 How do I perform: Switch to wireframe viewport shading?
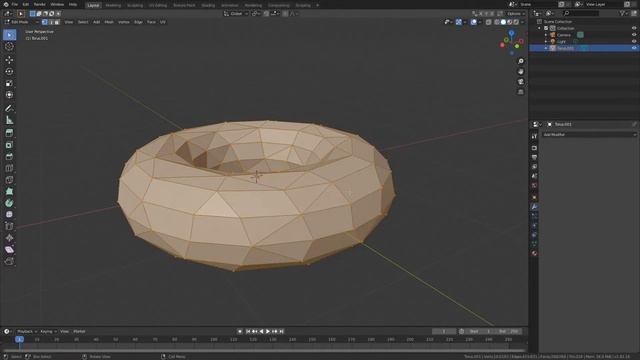pyautogui.click(x=497, y=22)
